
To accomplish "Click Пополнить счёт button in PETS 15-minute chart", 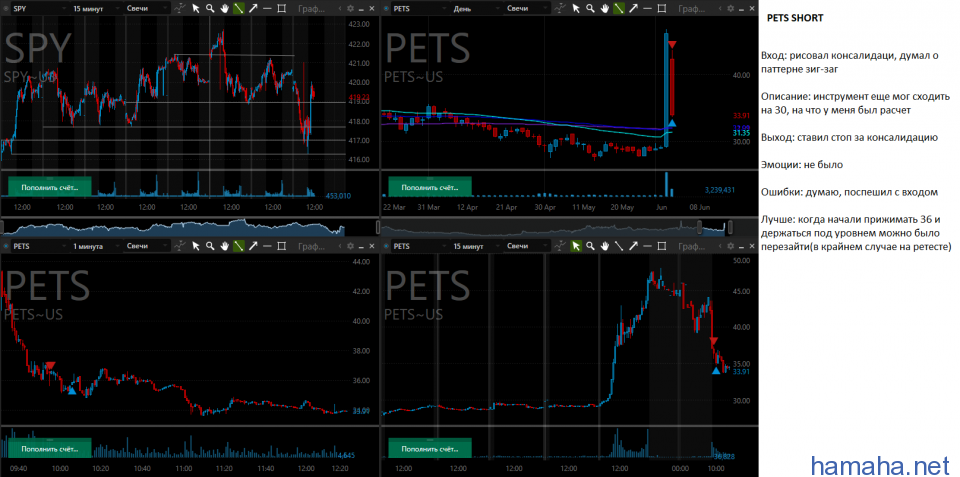I will tap(430, 448).
